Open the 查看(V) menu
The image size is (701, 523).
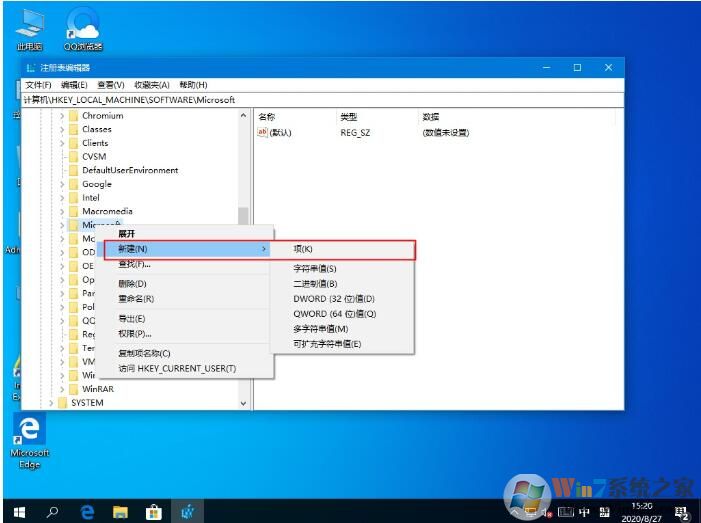click(111, 85)
